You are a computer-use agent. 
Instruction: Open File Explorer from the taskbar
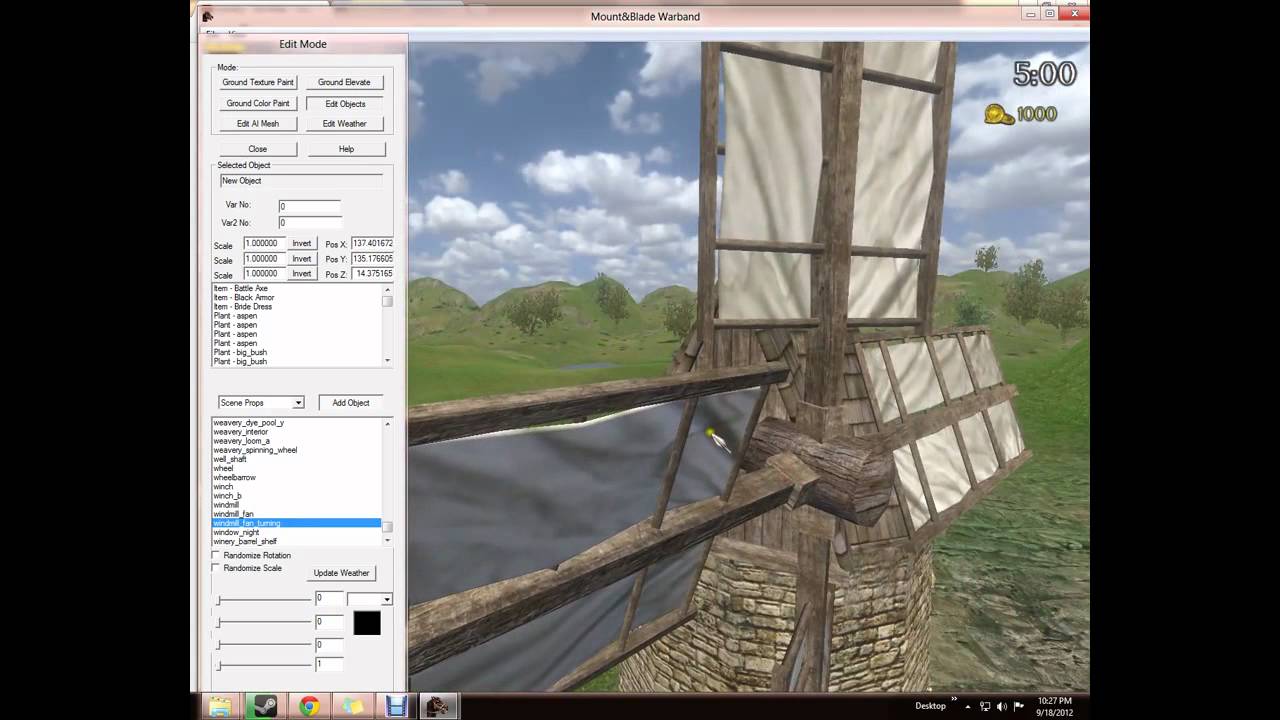click(220, 707)
